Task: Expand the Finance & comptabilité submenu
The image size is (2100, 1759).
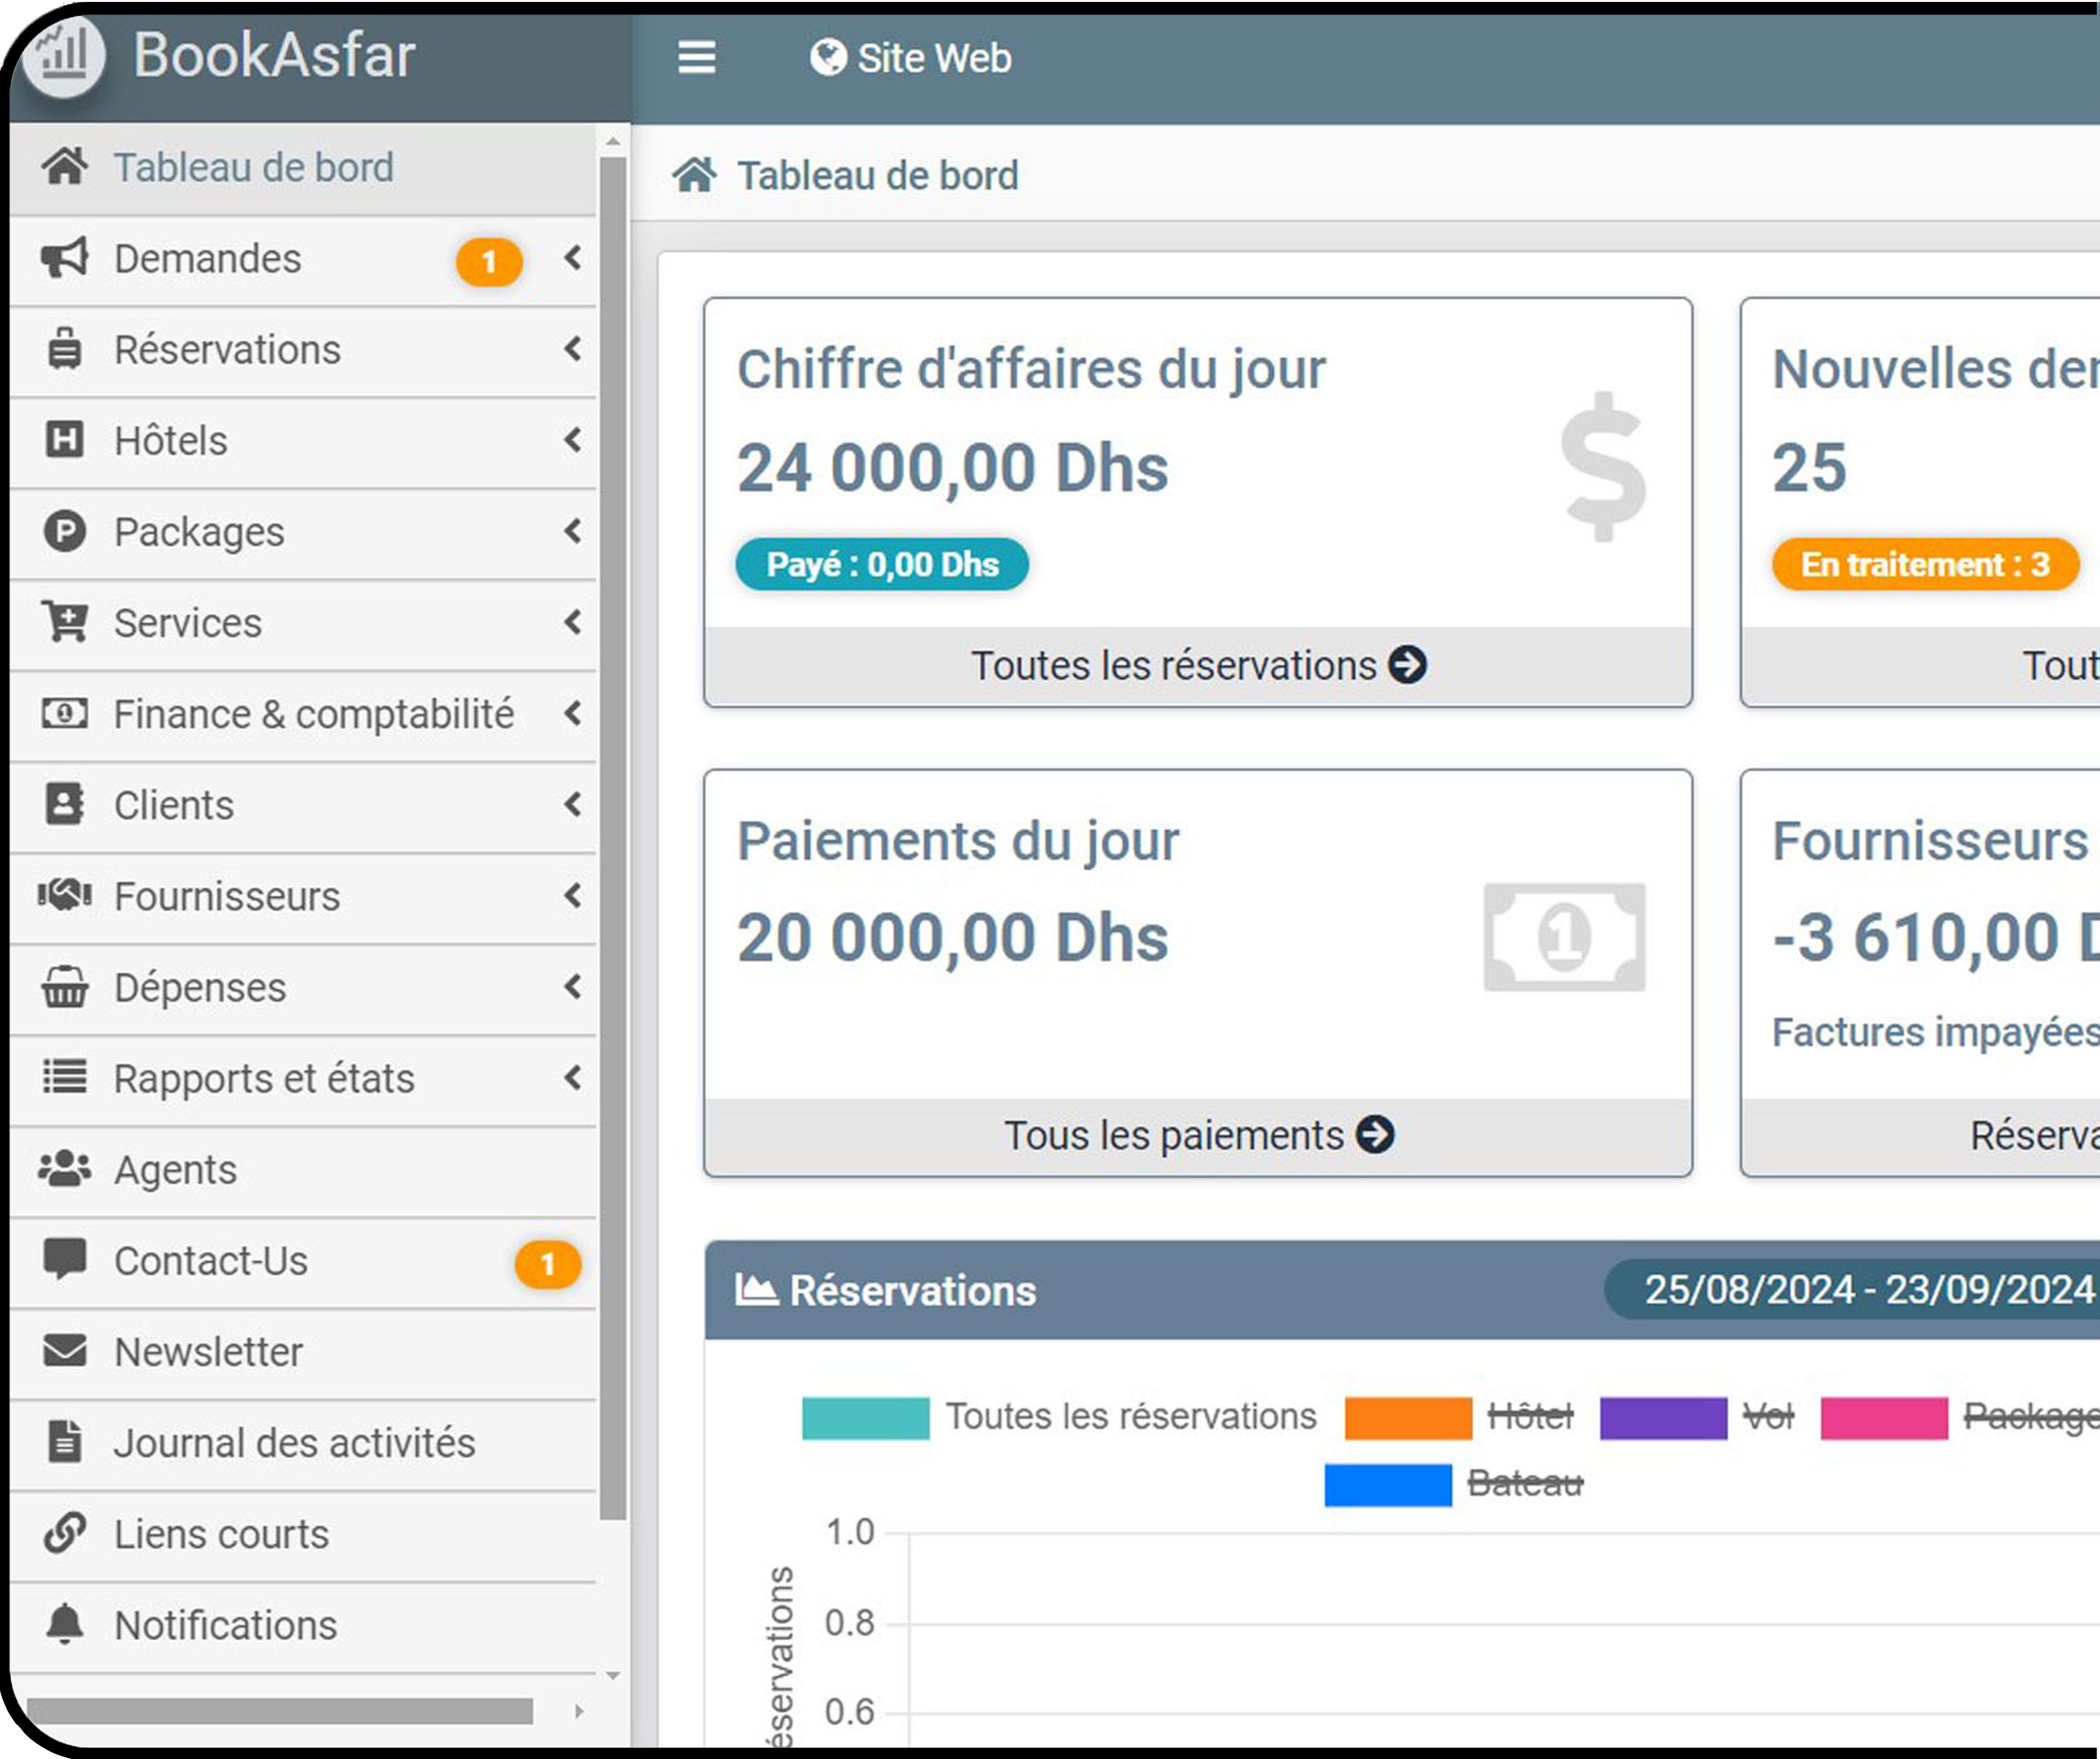Action: click(x=572, y=714)
